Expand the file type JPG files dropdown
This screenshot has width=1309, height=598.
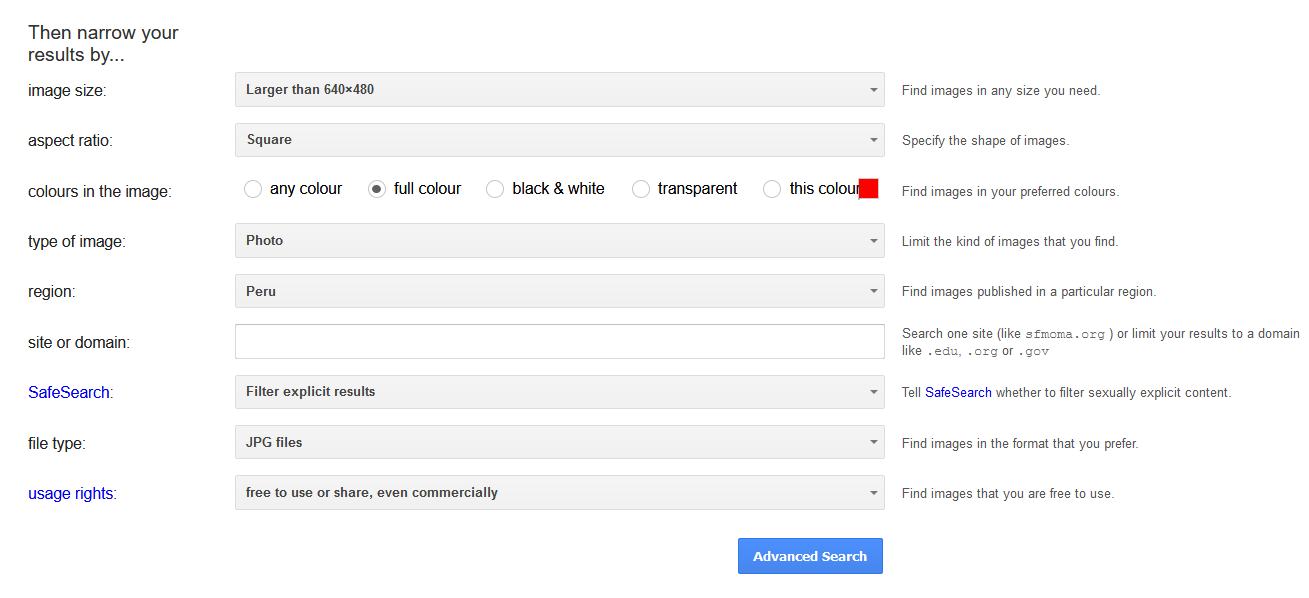(x=559, y=442)
